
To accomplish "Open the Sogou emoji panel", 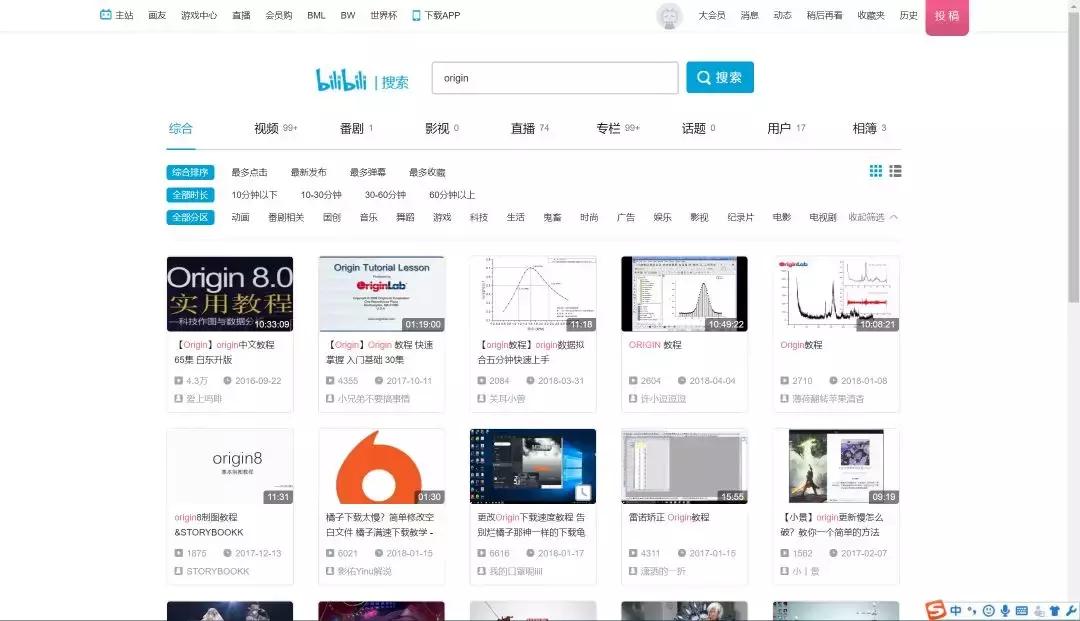I will coord(988,610).
